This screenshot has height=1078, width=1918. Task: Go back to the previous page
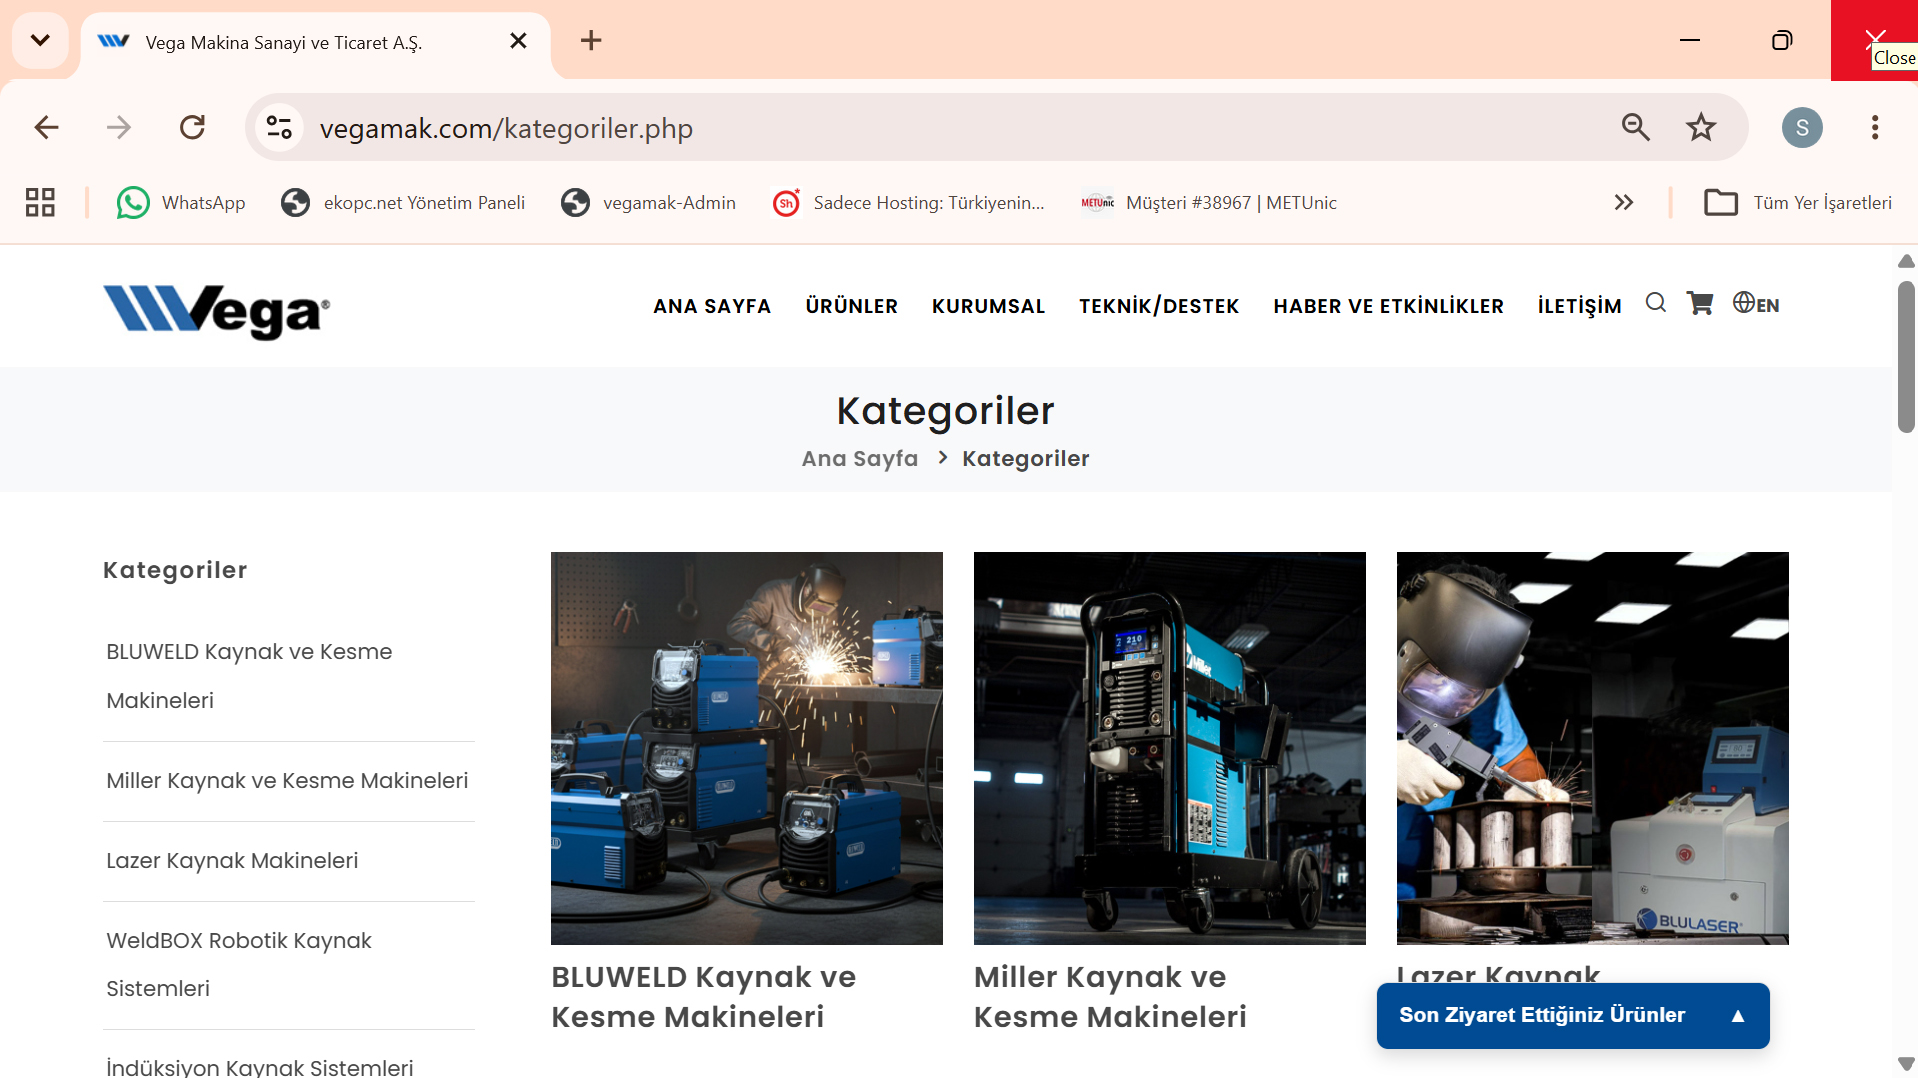coord(46,128)
